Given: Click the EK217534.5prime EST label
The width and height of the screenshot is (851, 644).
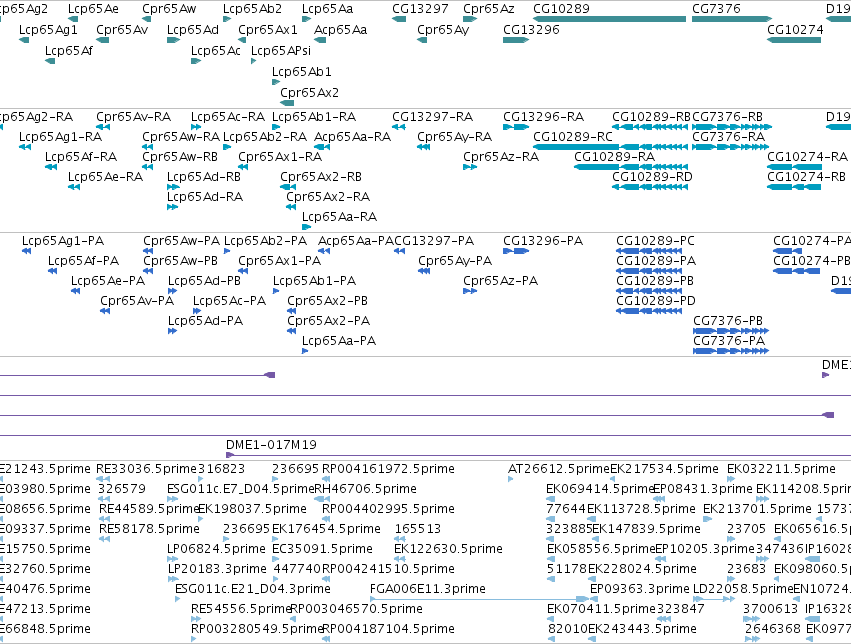Looking at the screenshot, I should click(664, 469).
